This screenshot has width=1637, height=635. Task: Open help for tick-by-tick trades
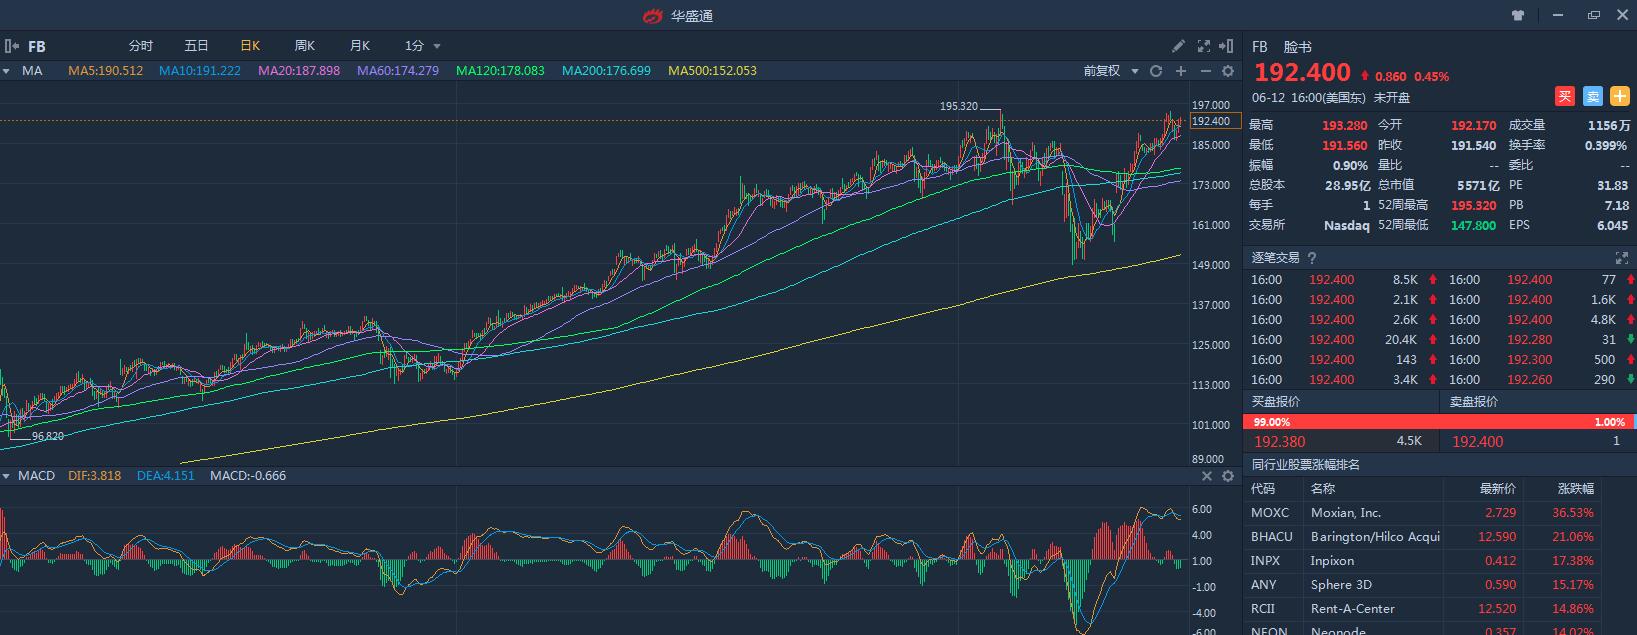point(1312,258)
